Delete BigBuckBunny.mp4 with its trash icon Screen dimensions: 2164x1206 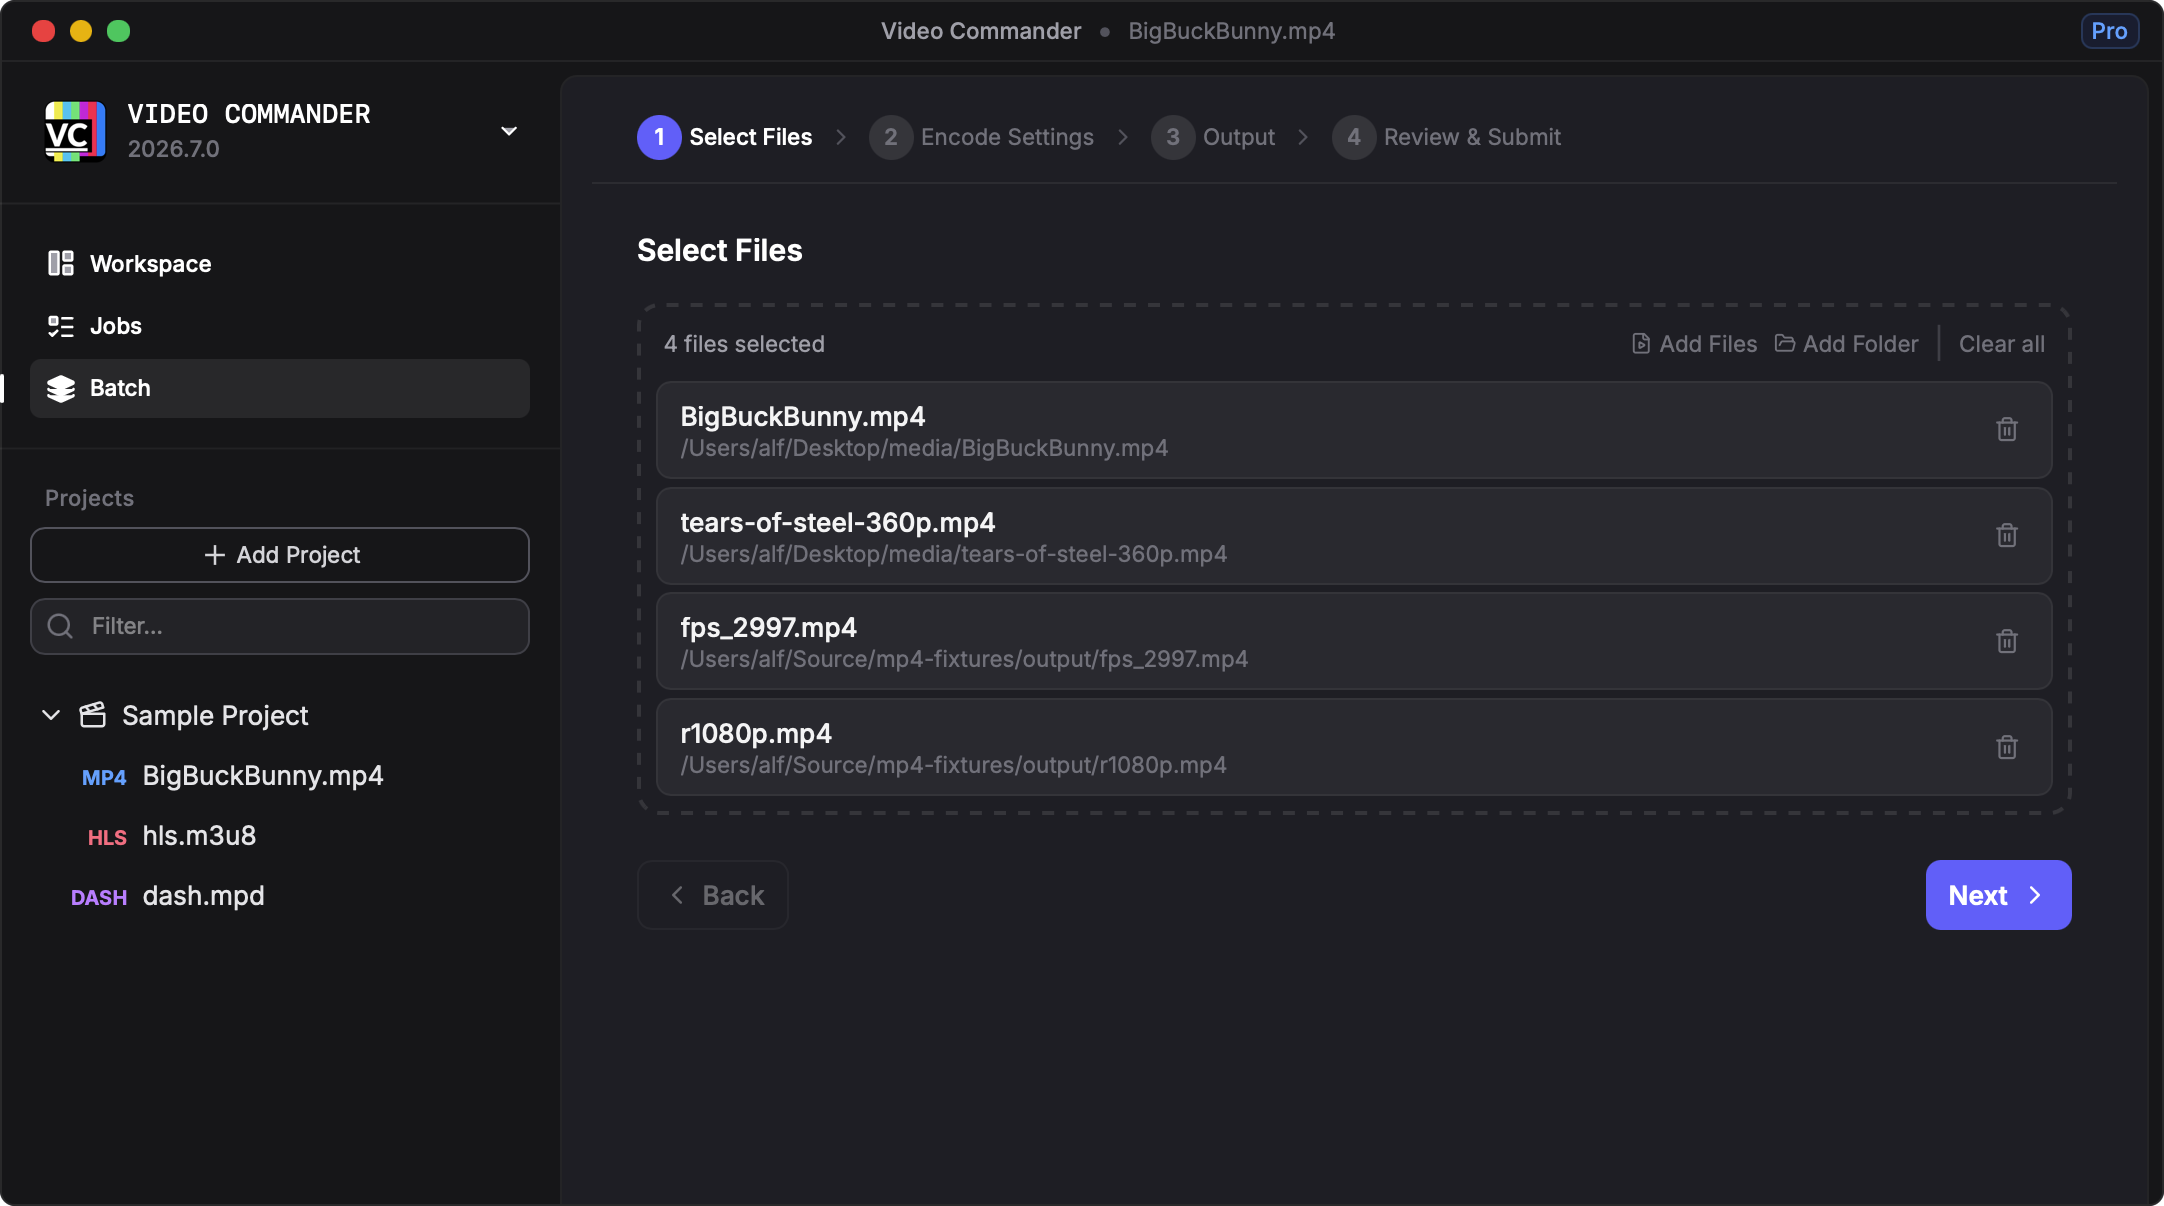[x=2006, y=430]
